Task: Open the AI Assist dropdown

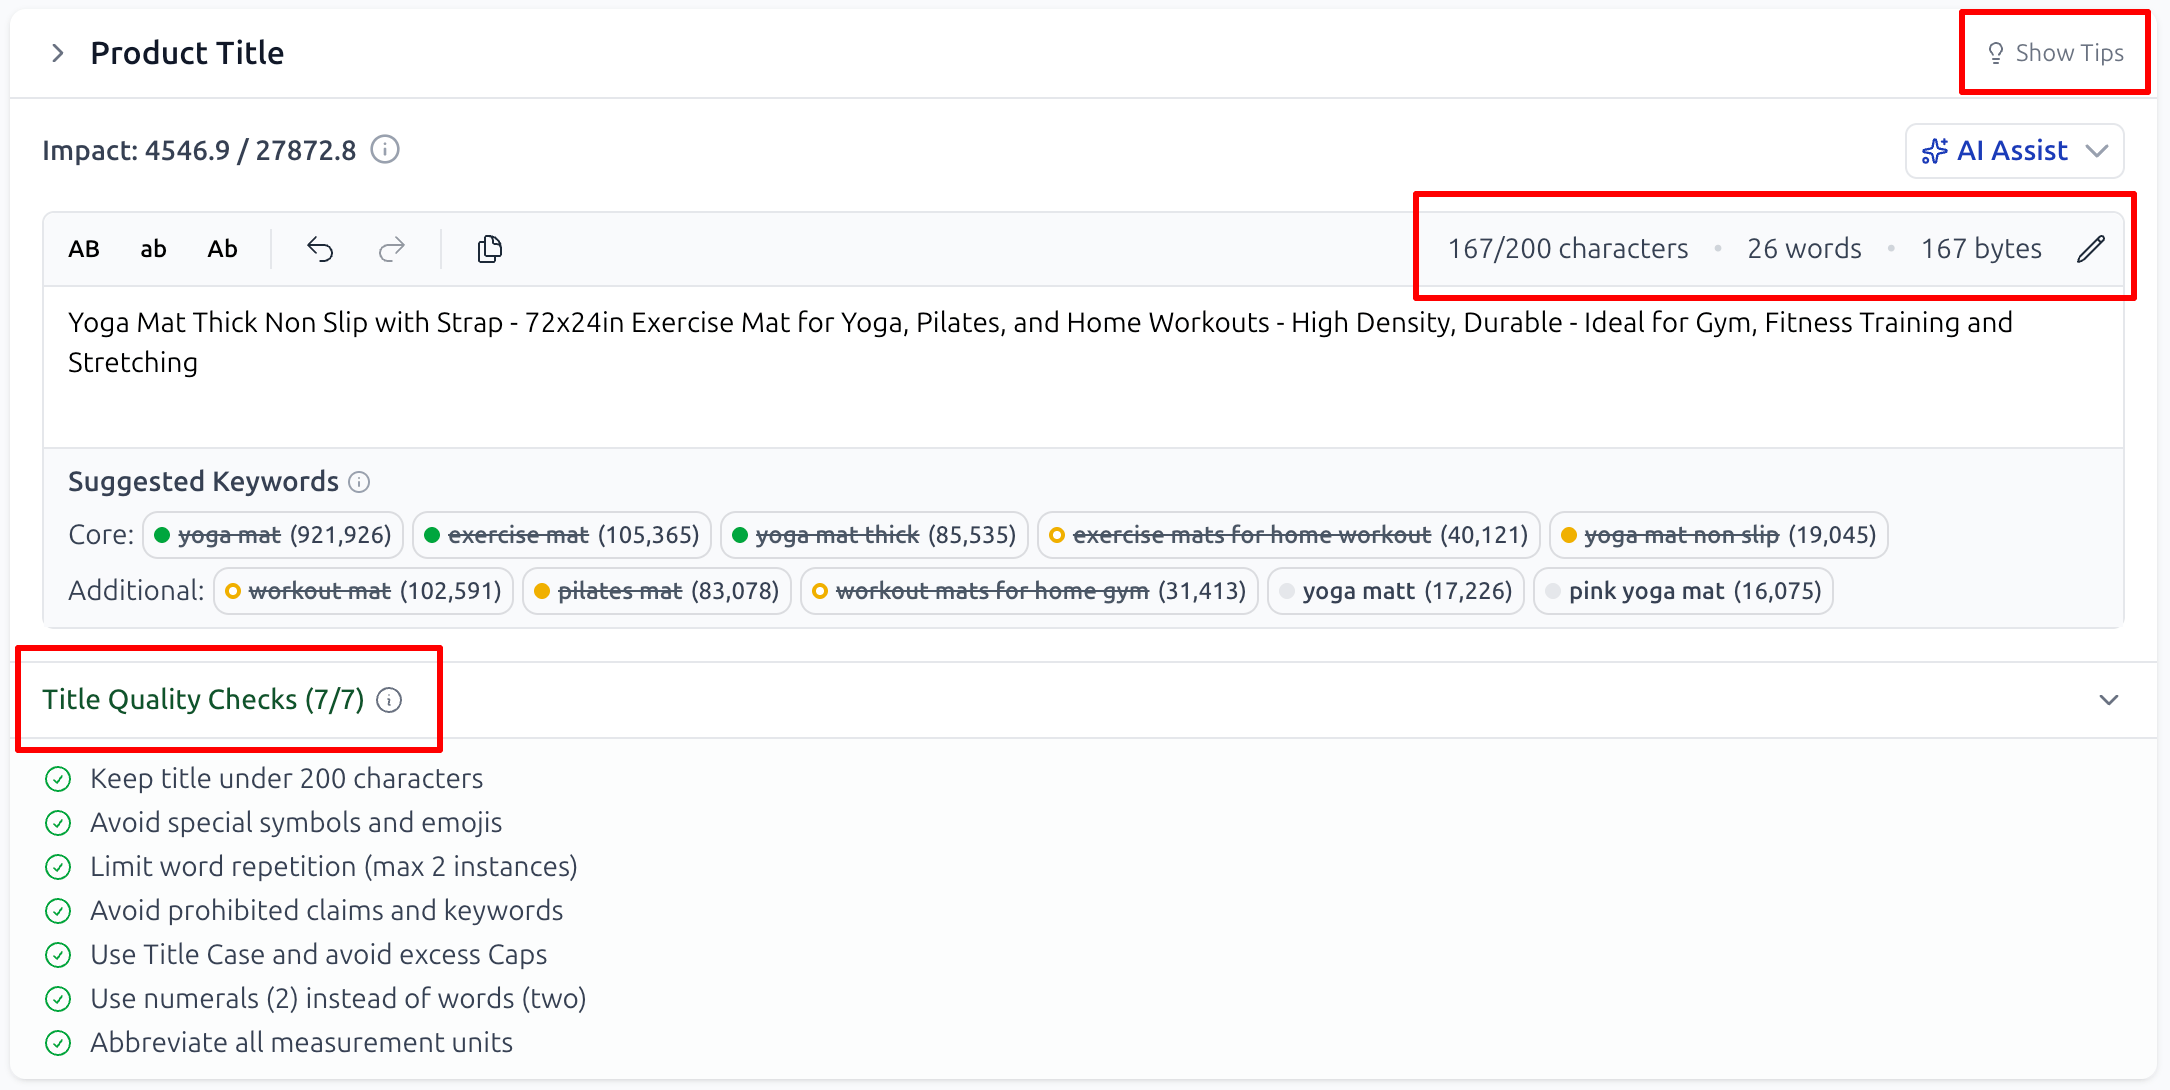Action: pos(2015,150)
